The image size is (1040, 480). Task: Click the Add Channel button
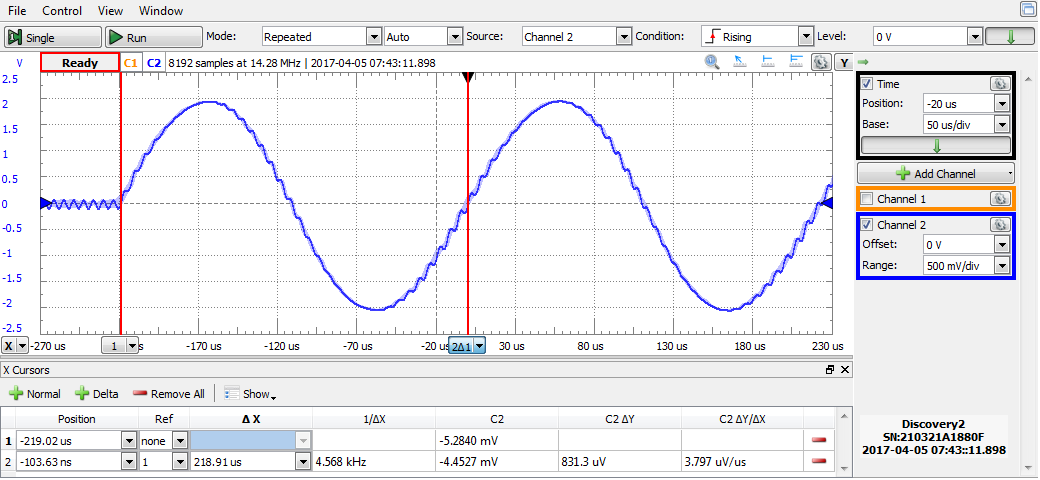click(936, 174)
